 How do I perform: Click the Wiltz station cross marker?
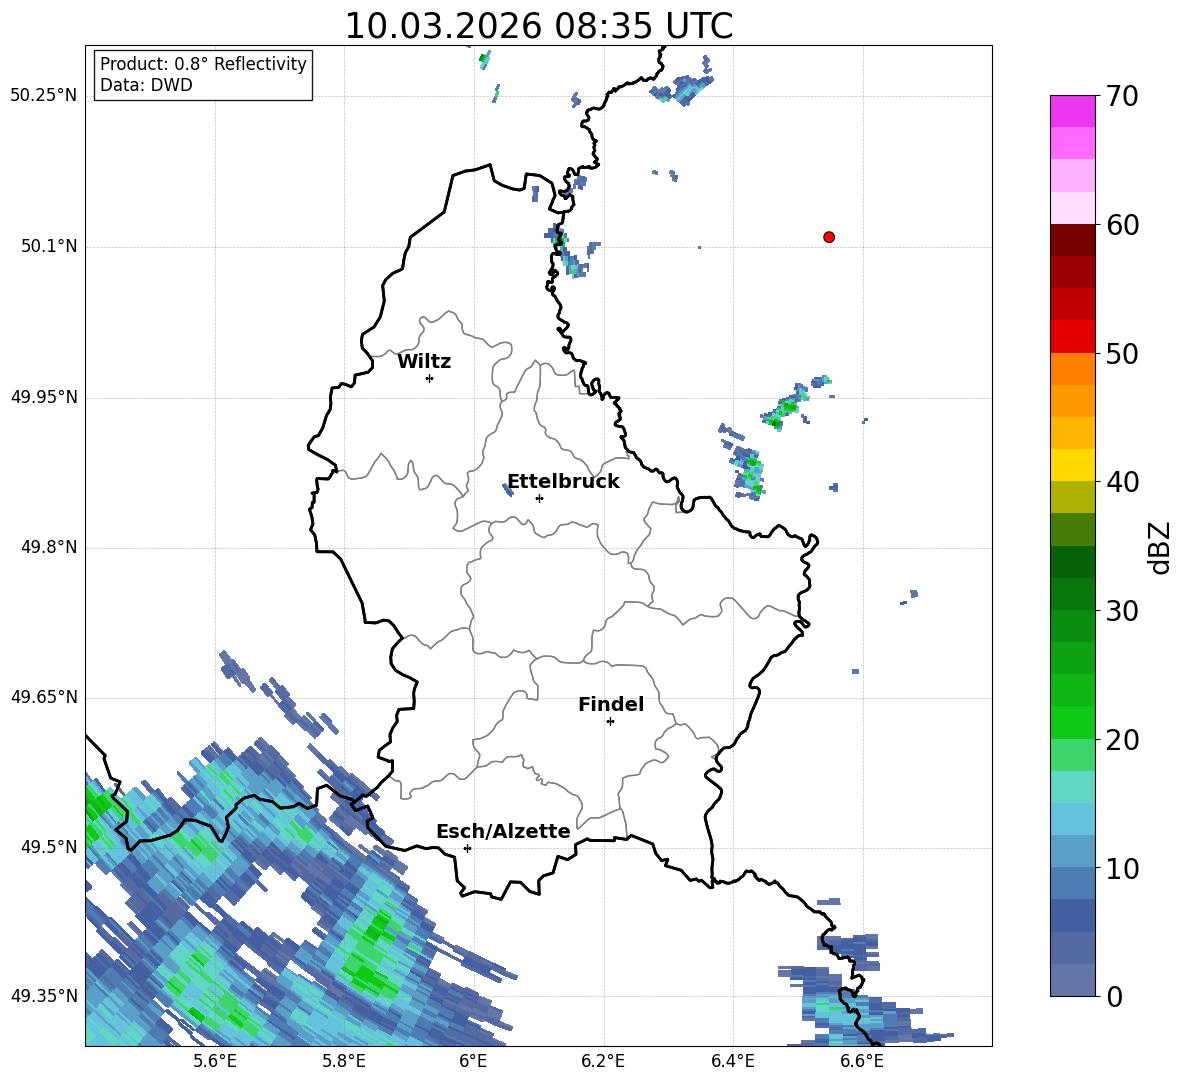pos(429,378)
